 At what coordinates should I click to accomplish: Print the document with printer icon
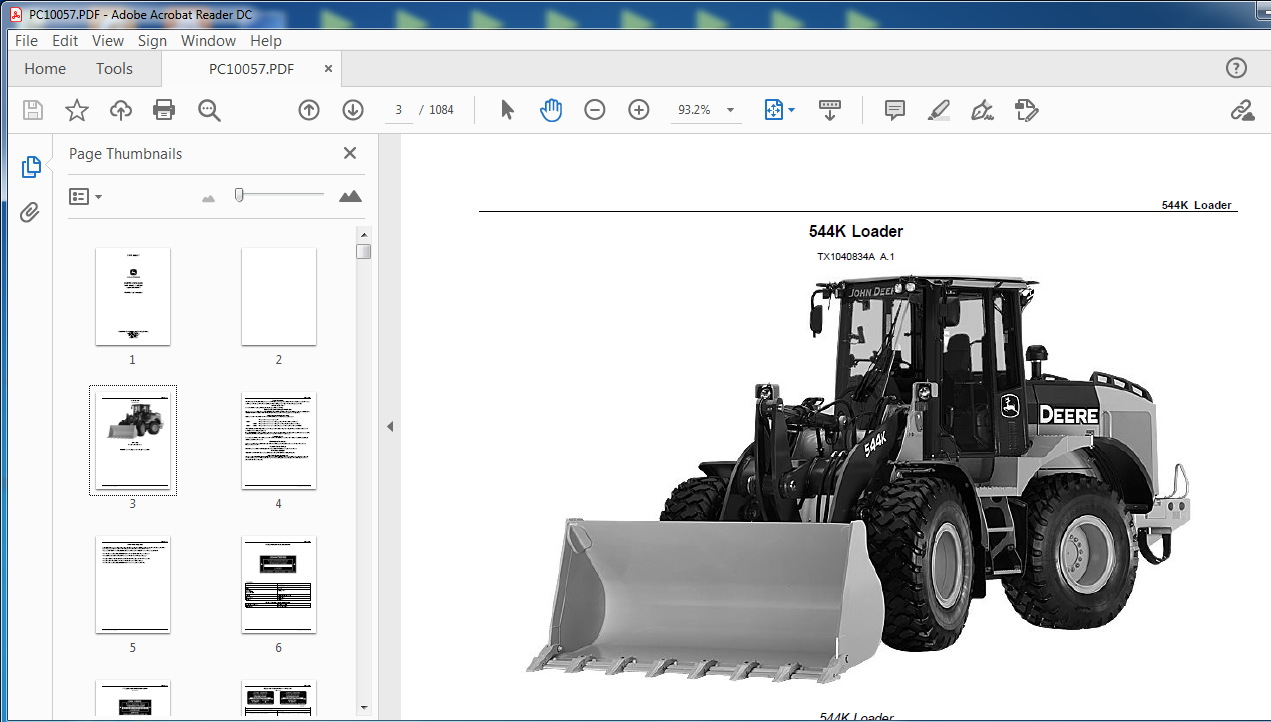click(164, 110)
